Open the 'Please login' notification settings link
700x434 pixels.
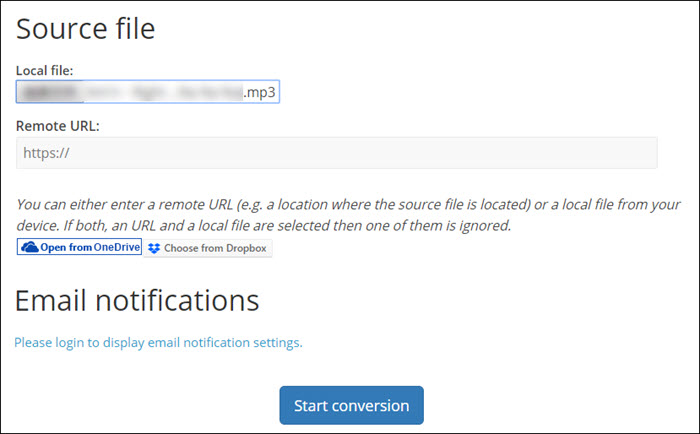pos(158,342)
